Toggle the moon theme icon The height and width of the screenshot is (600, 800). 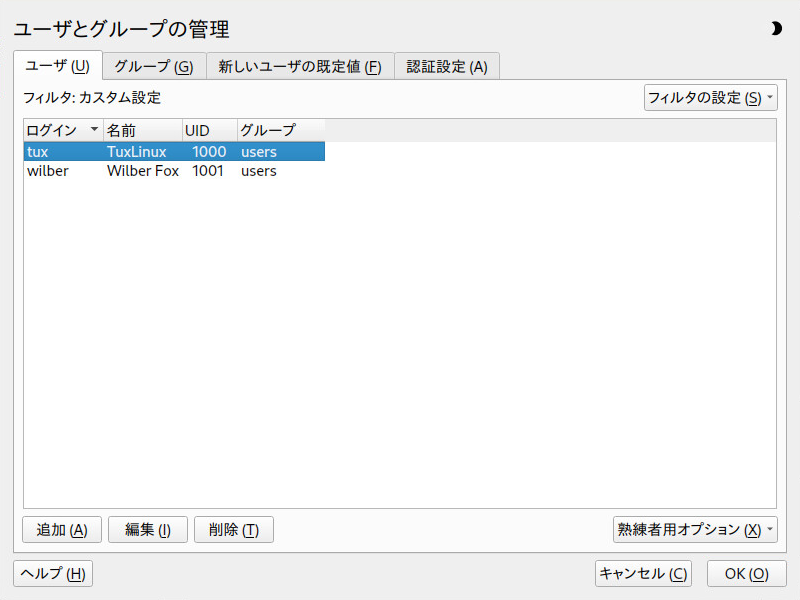click(x=776, y=29)
